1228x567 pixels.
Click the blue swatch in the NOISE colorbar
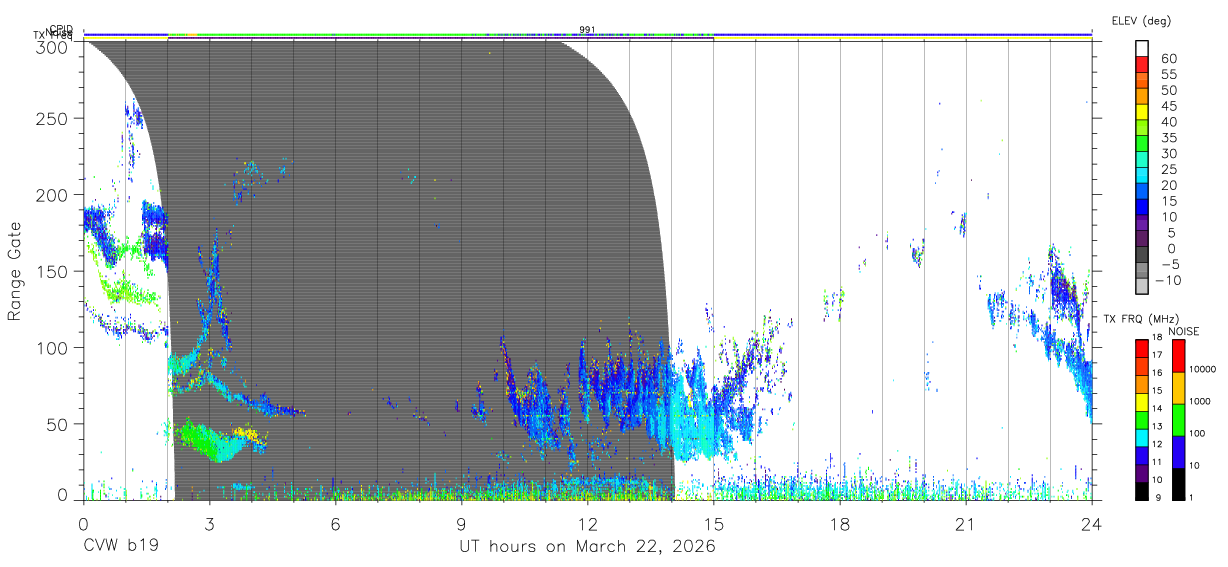click(x=1177, y=452)
